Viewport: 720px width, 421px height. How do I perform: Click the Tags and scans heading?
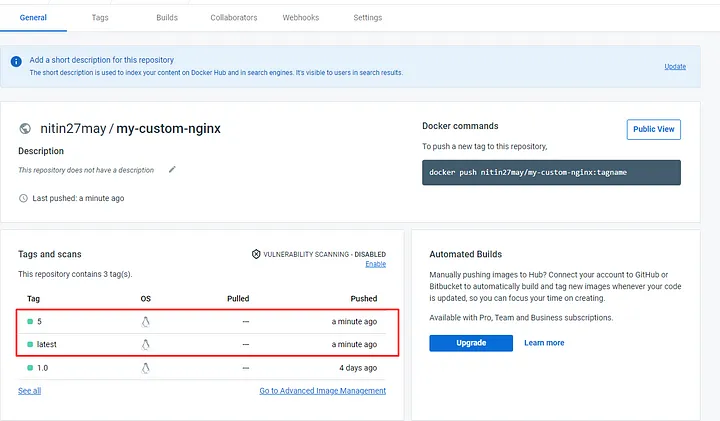(x=50, y=254)
